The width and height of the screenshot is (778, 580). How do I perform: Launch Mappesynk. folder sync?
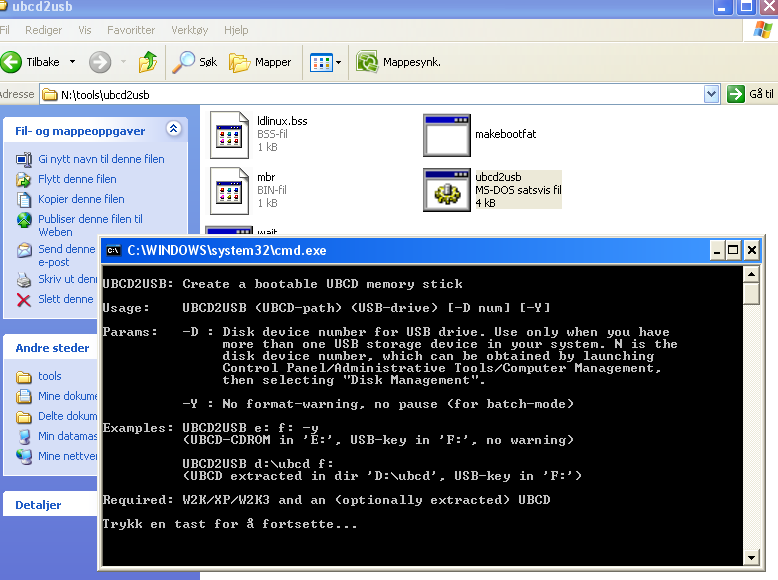coord(398,63)
